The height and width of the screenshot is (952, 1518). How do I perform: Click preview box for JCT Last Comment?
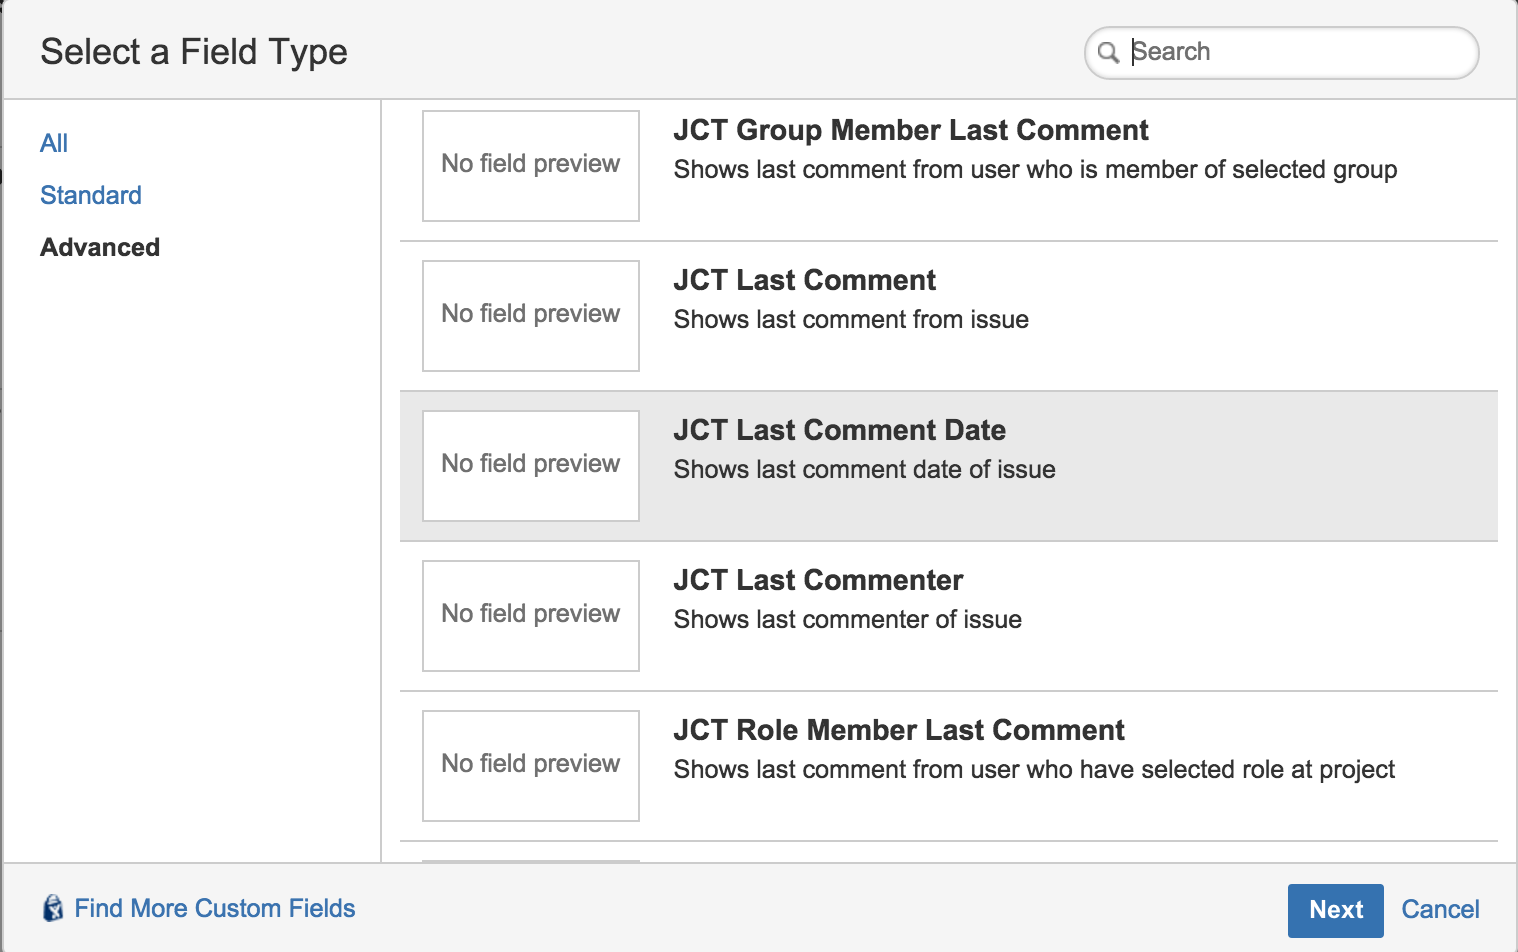tap(531, 316)
